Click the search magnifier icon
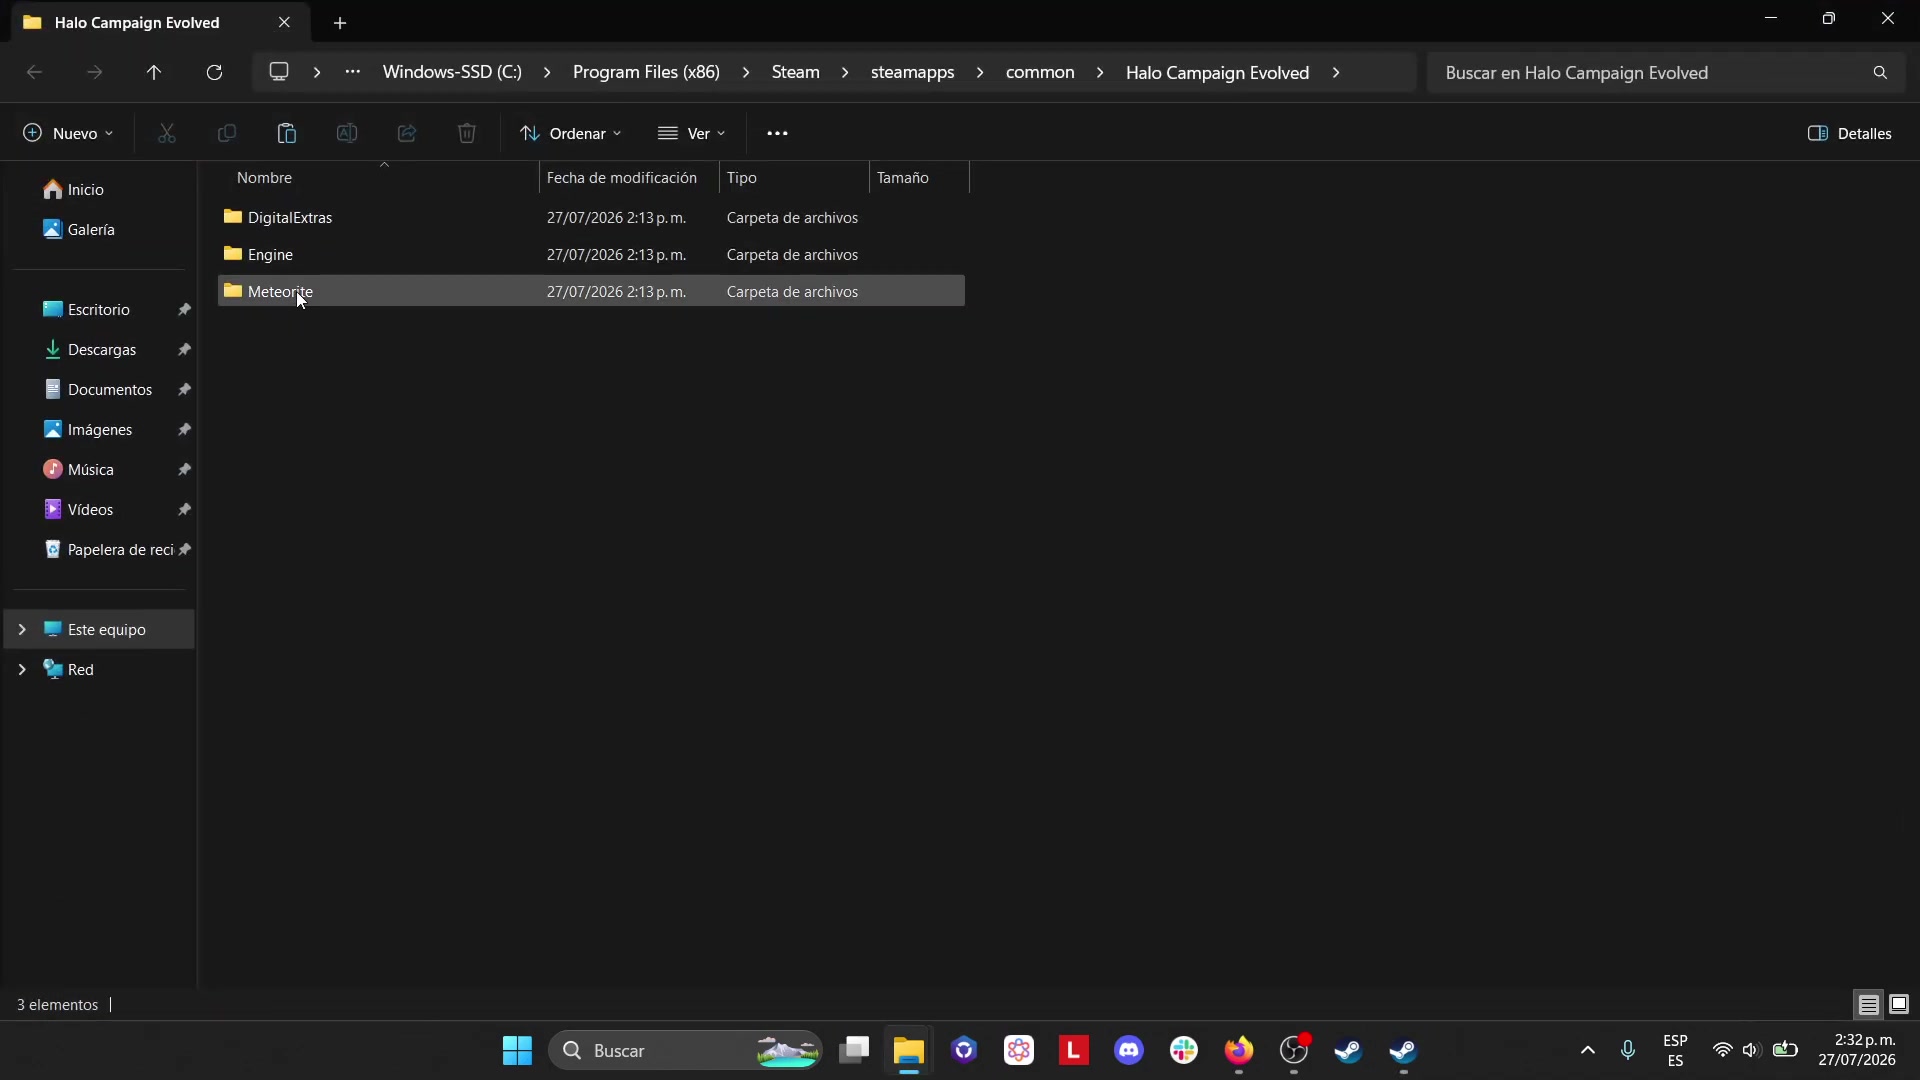This screenshot has height=1080, width=1920. click(1880, 73)
